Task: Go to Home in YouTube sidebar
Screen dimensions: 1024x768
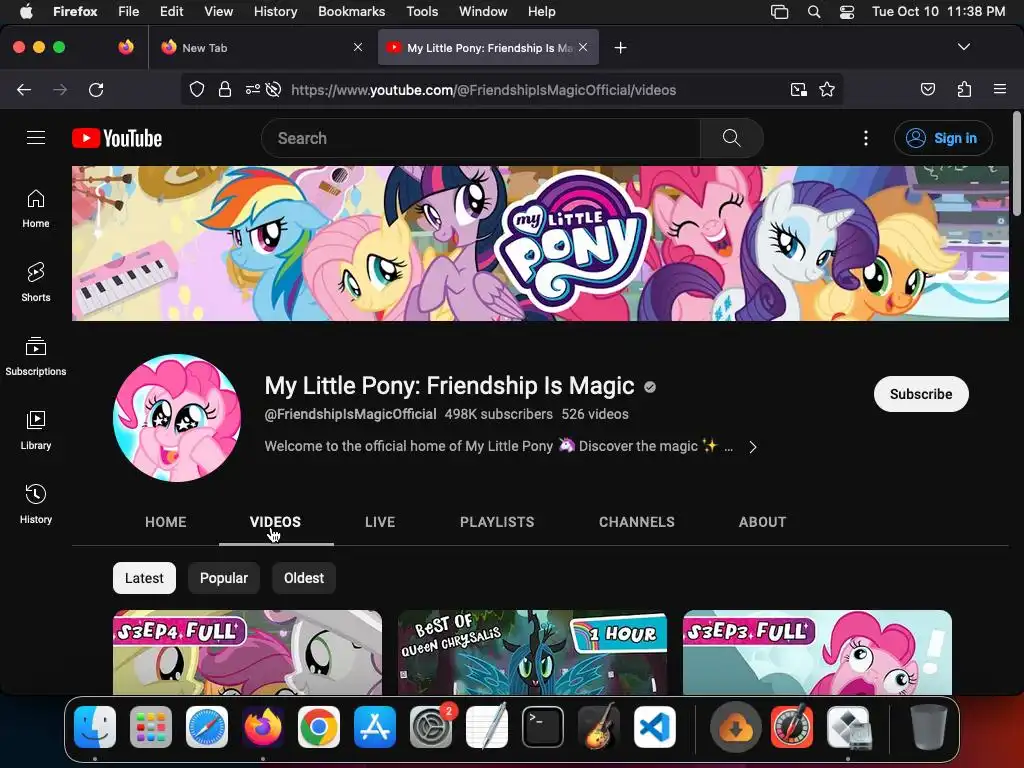Action: click(36, 208)
